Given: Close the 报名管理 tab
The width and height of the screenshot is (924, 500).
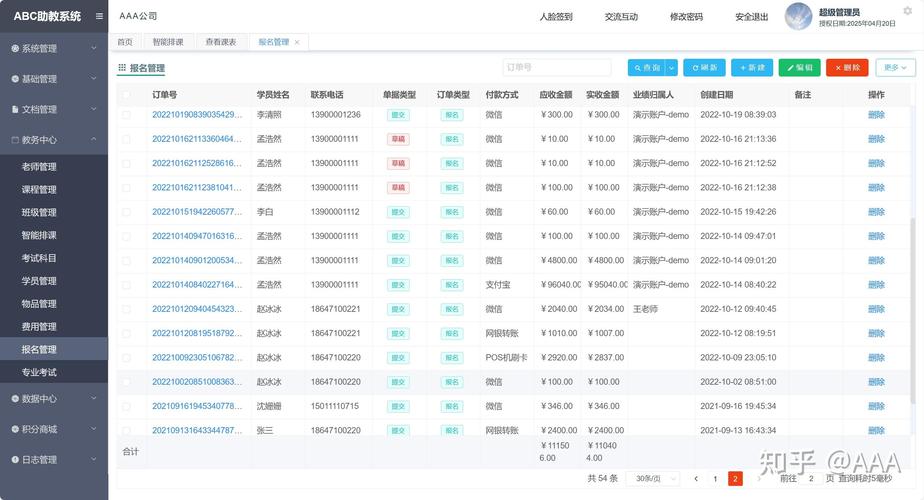Looking at the screenshot, I should click(x=297, y=42).
